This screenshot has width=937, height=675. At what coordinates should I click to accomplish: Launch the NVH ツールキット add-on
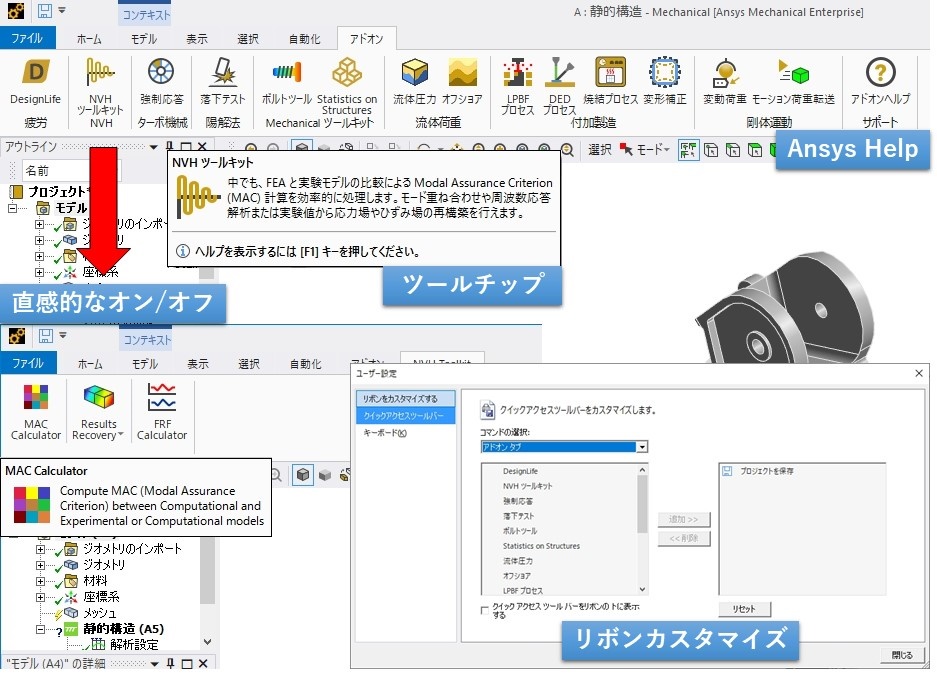coord(100,87)
